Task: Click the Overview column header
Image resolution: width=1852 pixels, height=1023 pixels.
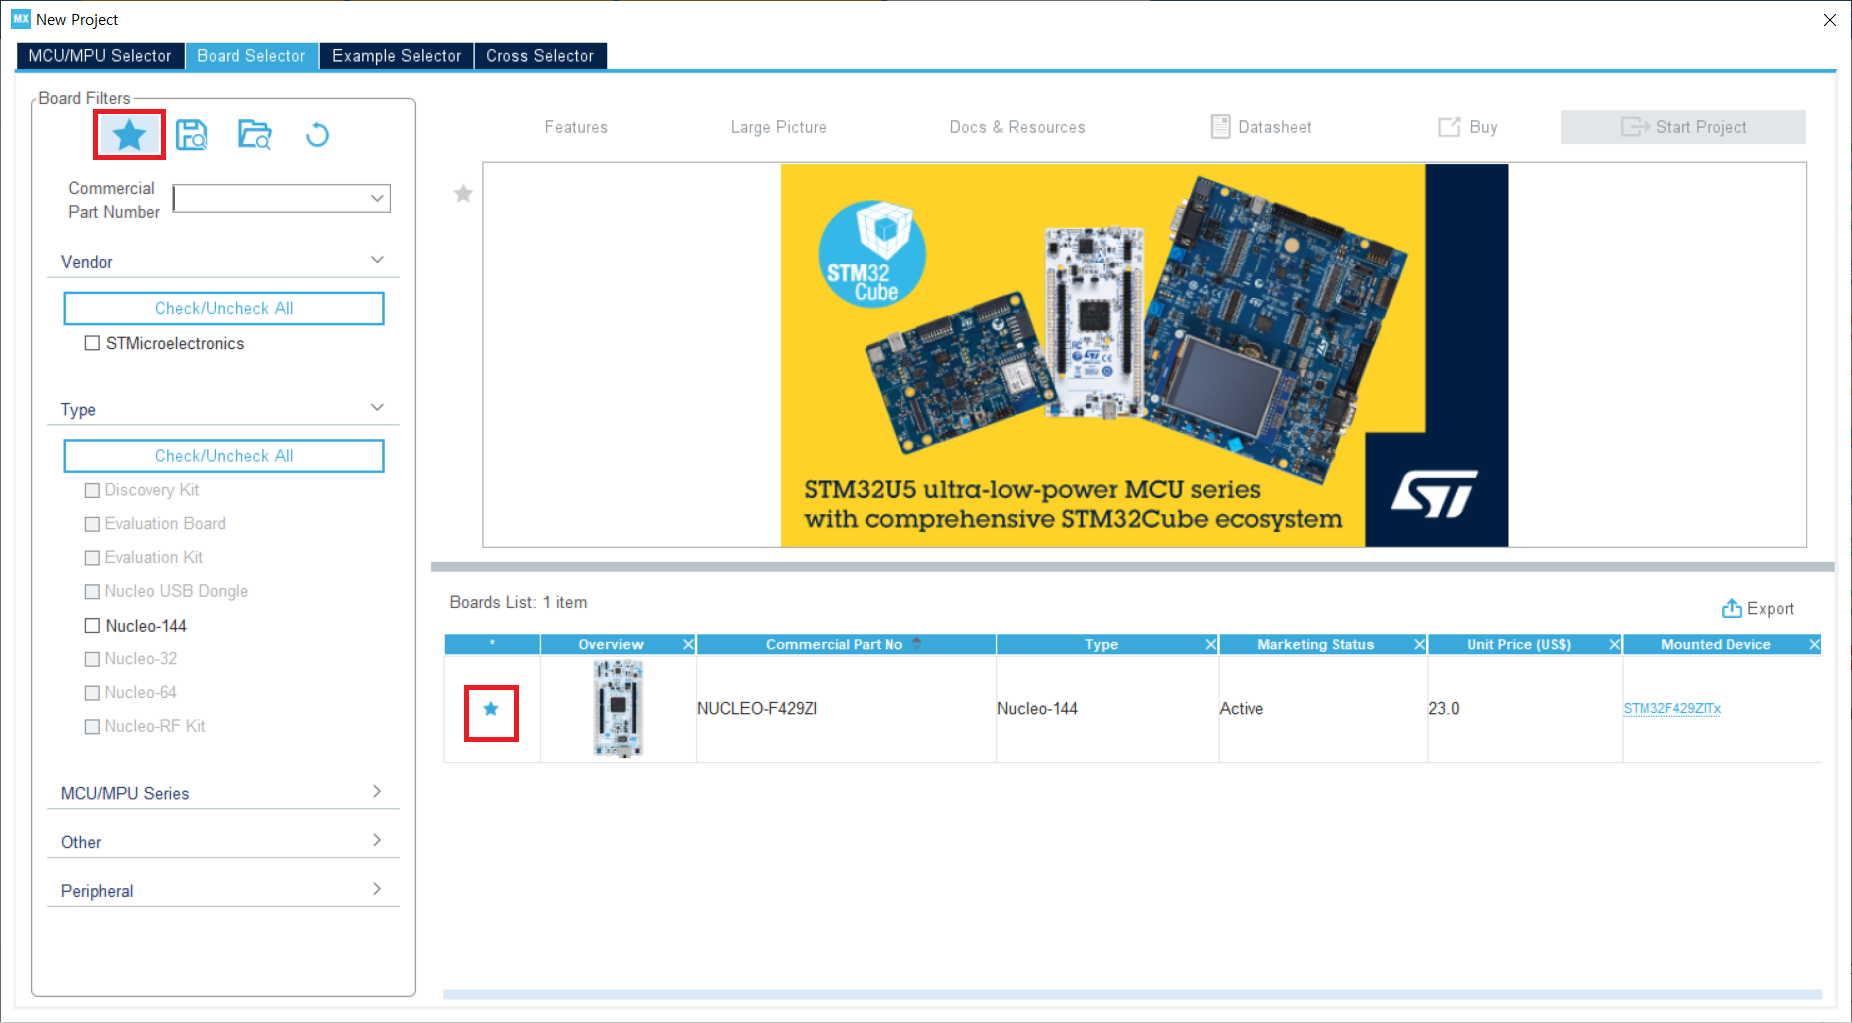Action: tap(611, 645)
